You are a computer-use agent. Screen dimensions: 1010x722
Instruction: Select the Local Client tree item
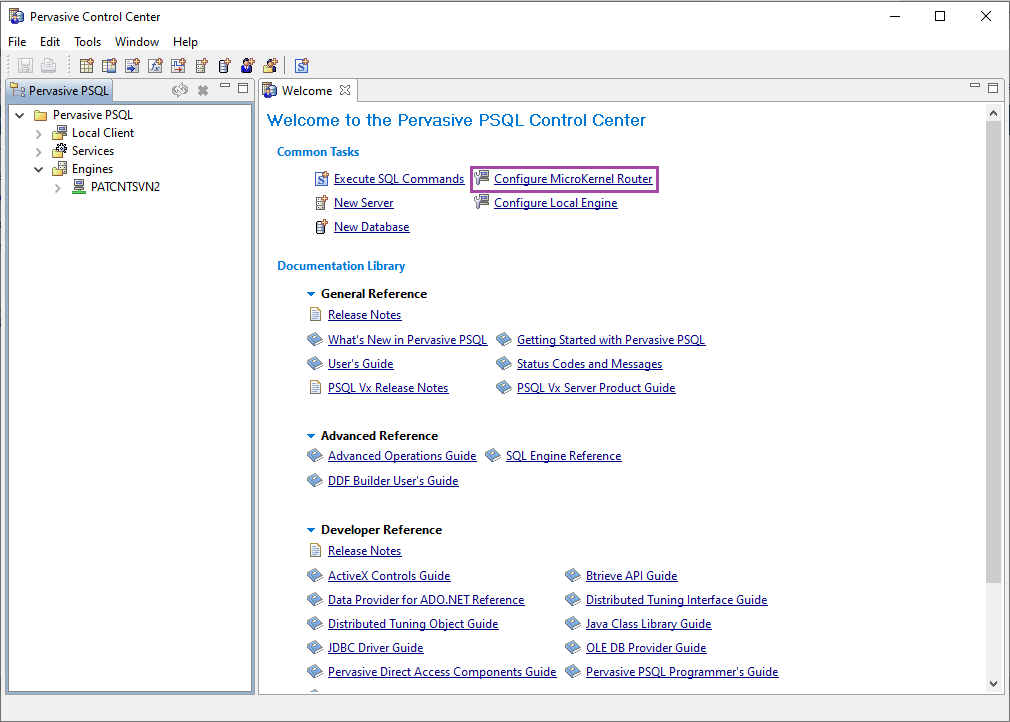coord(102,133)
